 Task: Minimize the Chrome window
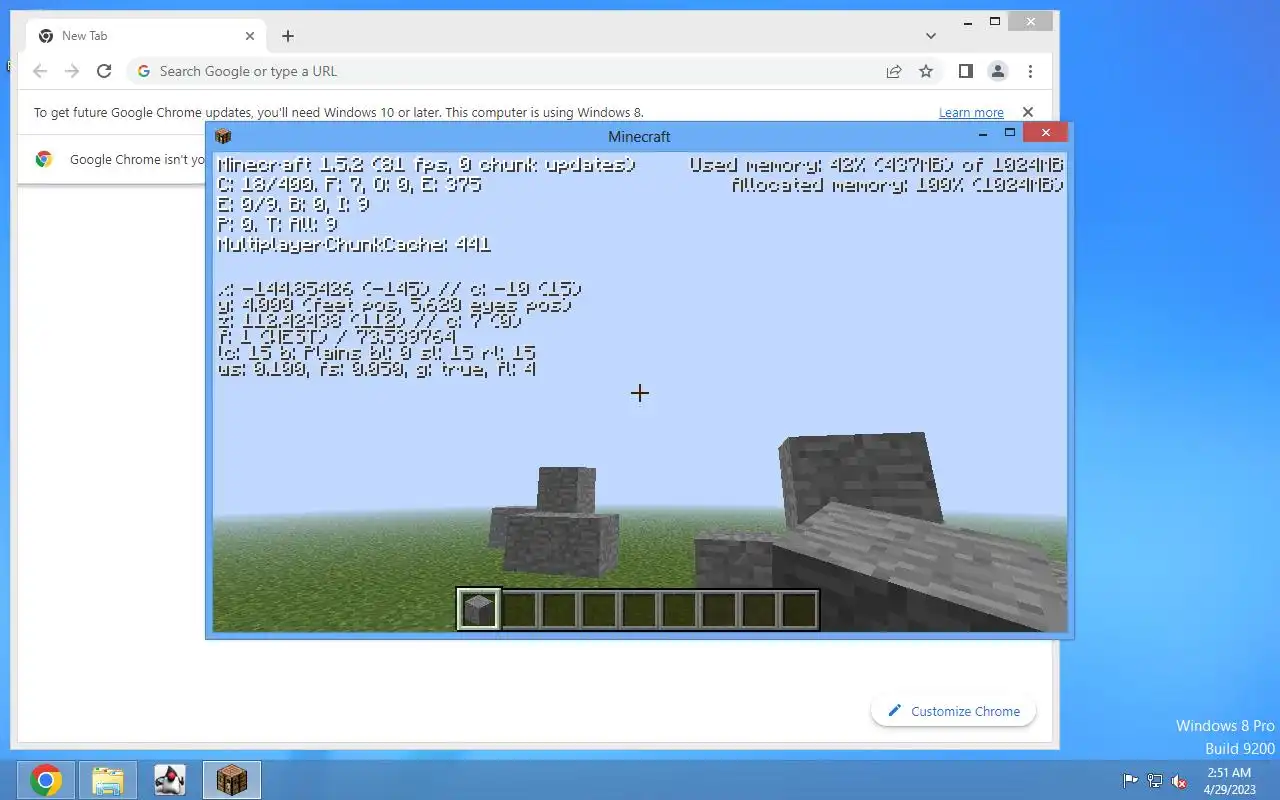pos(966,21)
